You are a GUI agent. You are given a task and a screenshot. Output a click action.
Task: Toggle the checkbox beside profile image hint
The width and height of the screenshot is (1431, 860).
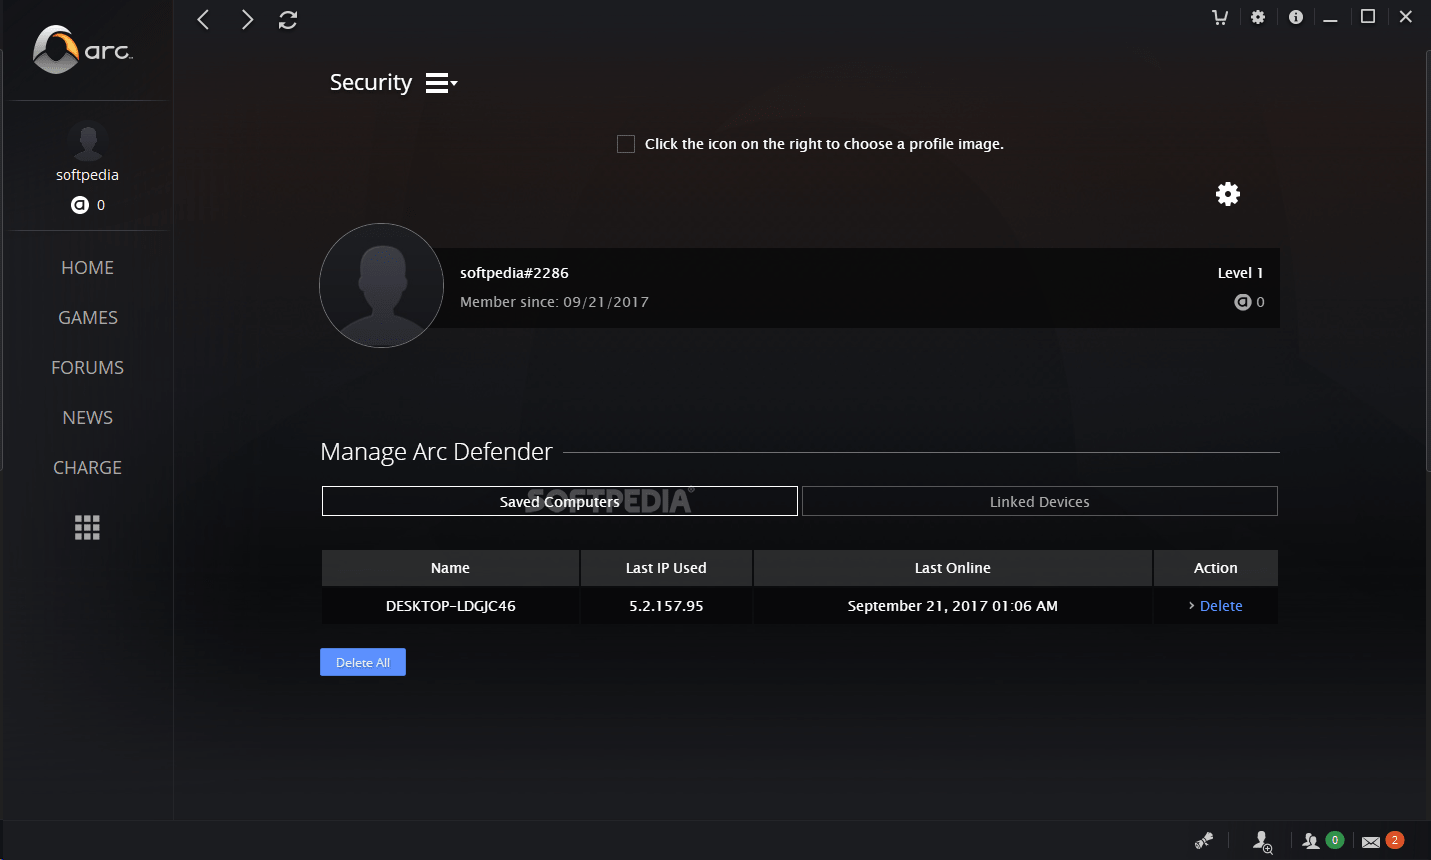tap(626, 144)
